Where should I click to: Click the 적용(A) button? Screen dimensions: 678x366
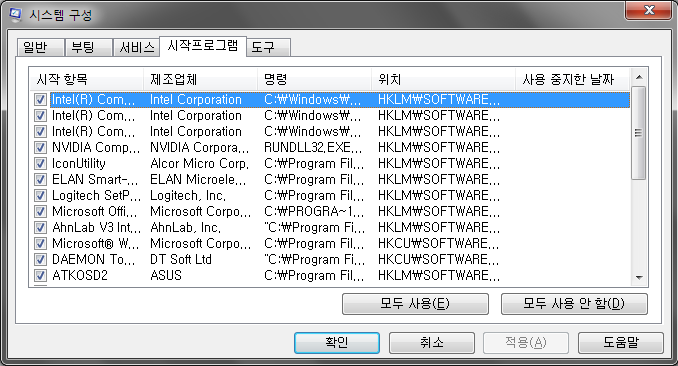click(526, 343)
